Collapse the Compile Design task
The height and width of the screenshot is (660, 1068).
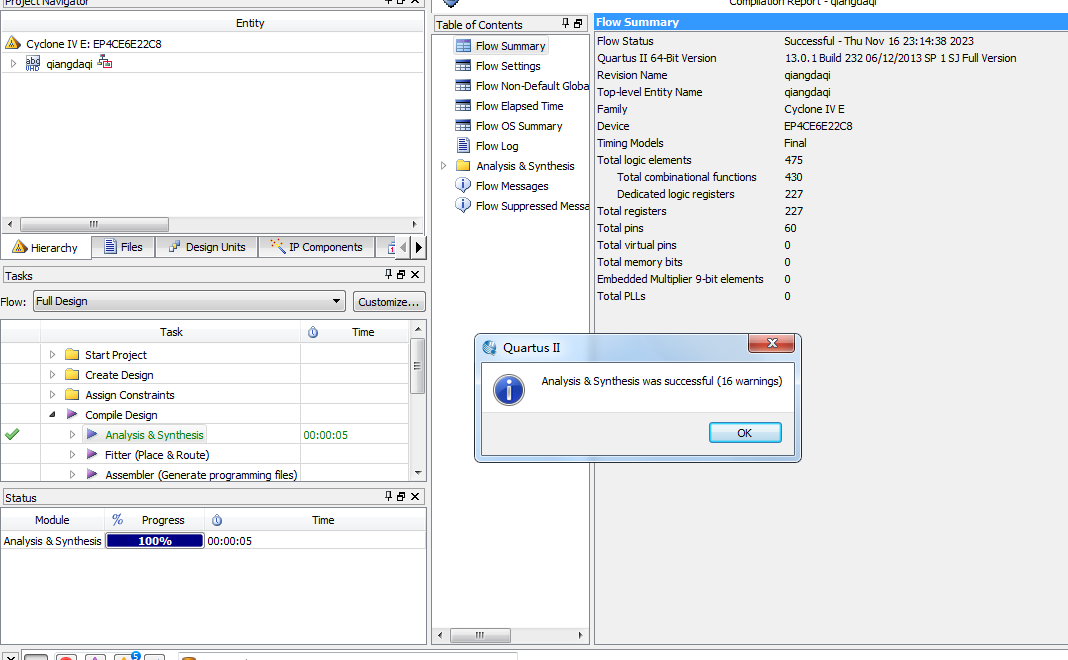point(52,414)
